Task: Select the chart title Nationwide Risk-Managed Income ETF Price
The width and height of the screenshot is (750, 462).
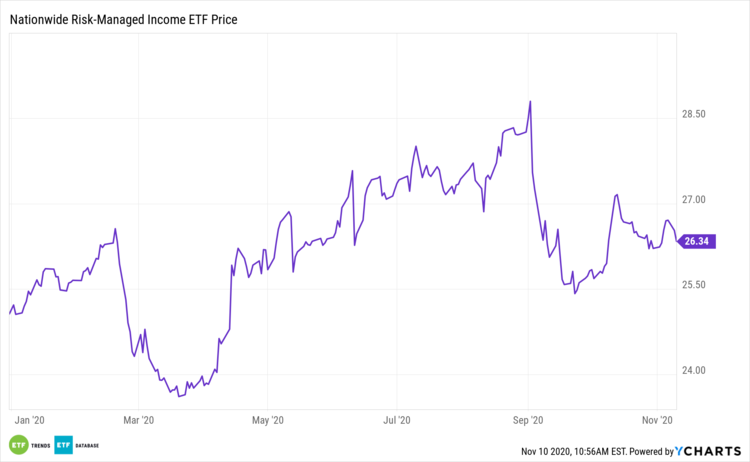Action: (130, 19)
